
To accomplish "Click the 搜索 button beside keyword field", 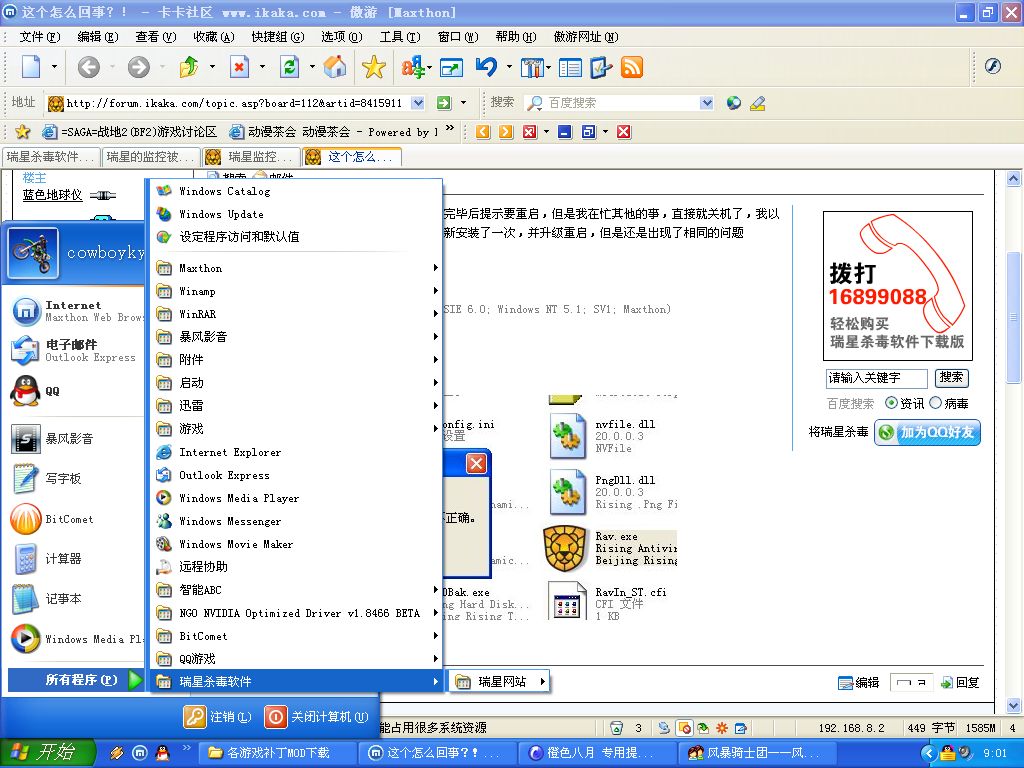I will [x=951, y=377].
